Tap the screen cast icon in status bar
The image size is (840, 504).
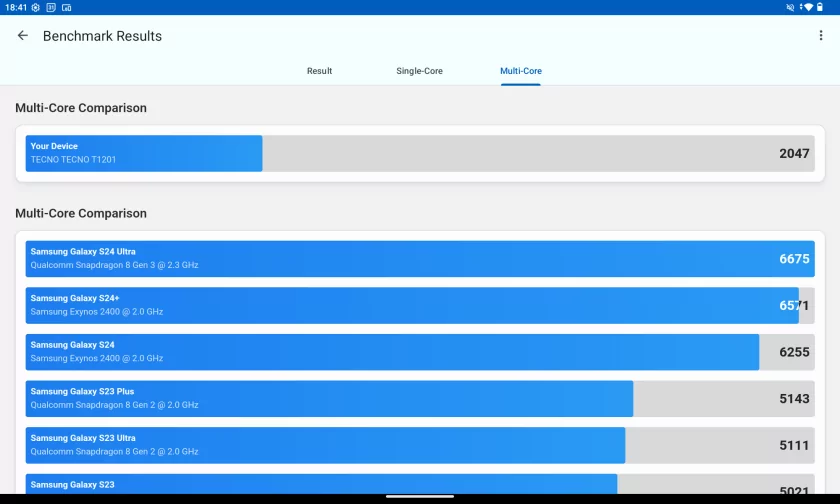[66, 7]
